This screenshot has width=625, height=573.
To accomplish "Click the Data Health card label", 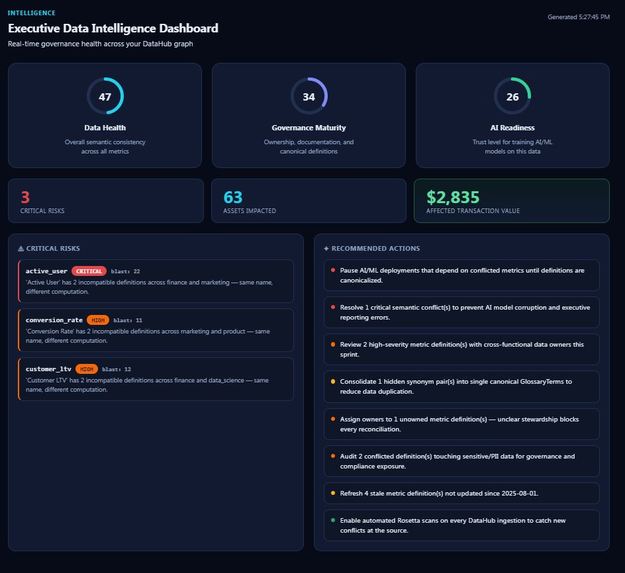I will (105, 128).
